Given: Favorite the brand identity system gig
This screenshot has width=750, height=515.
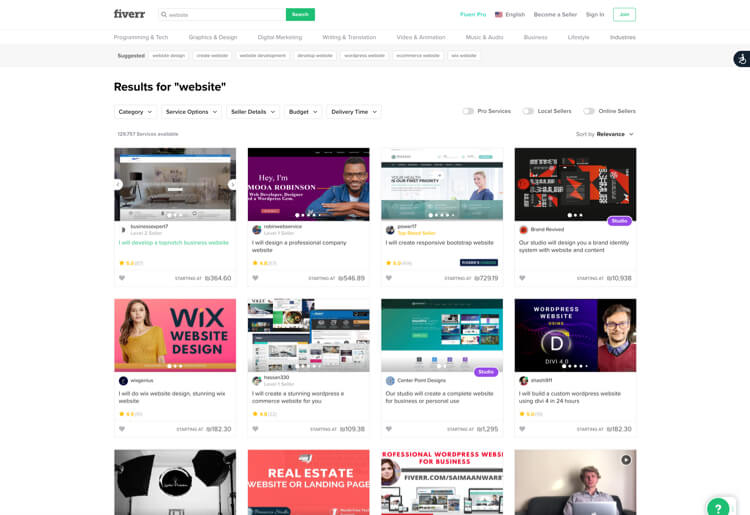Looking at the screenshot, I should (522, 278).
